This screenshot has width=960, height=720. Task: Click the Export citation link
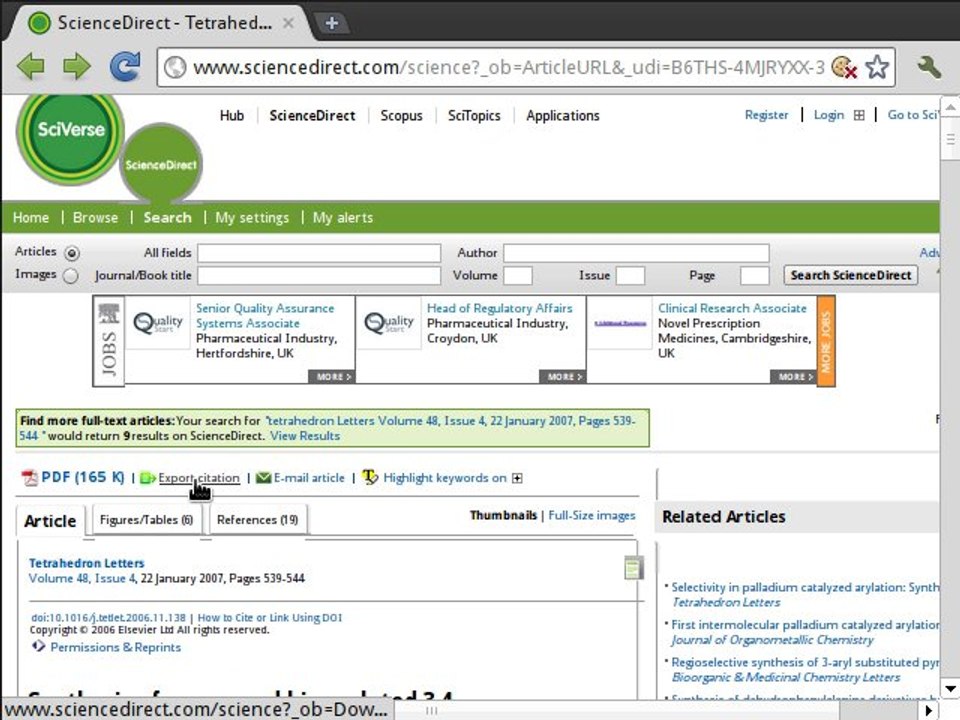coord(199,478)
